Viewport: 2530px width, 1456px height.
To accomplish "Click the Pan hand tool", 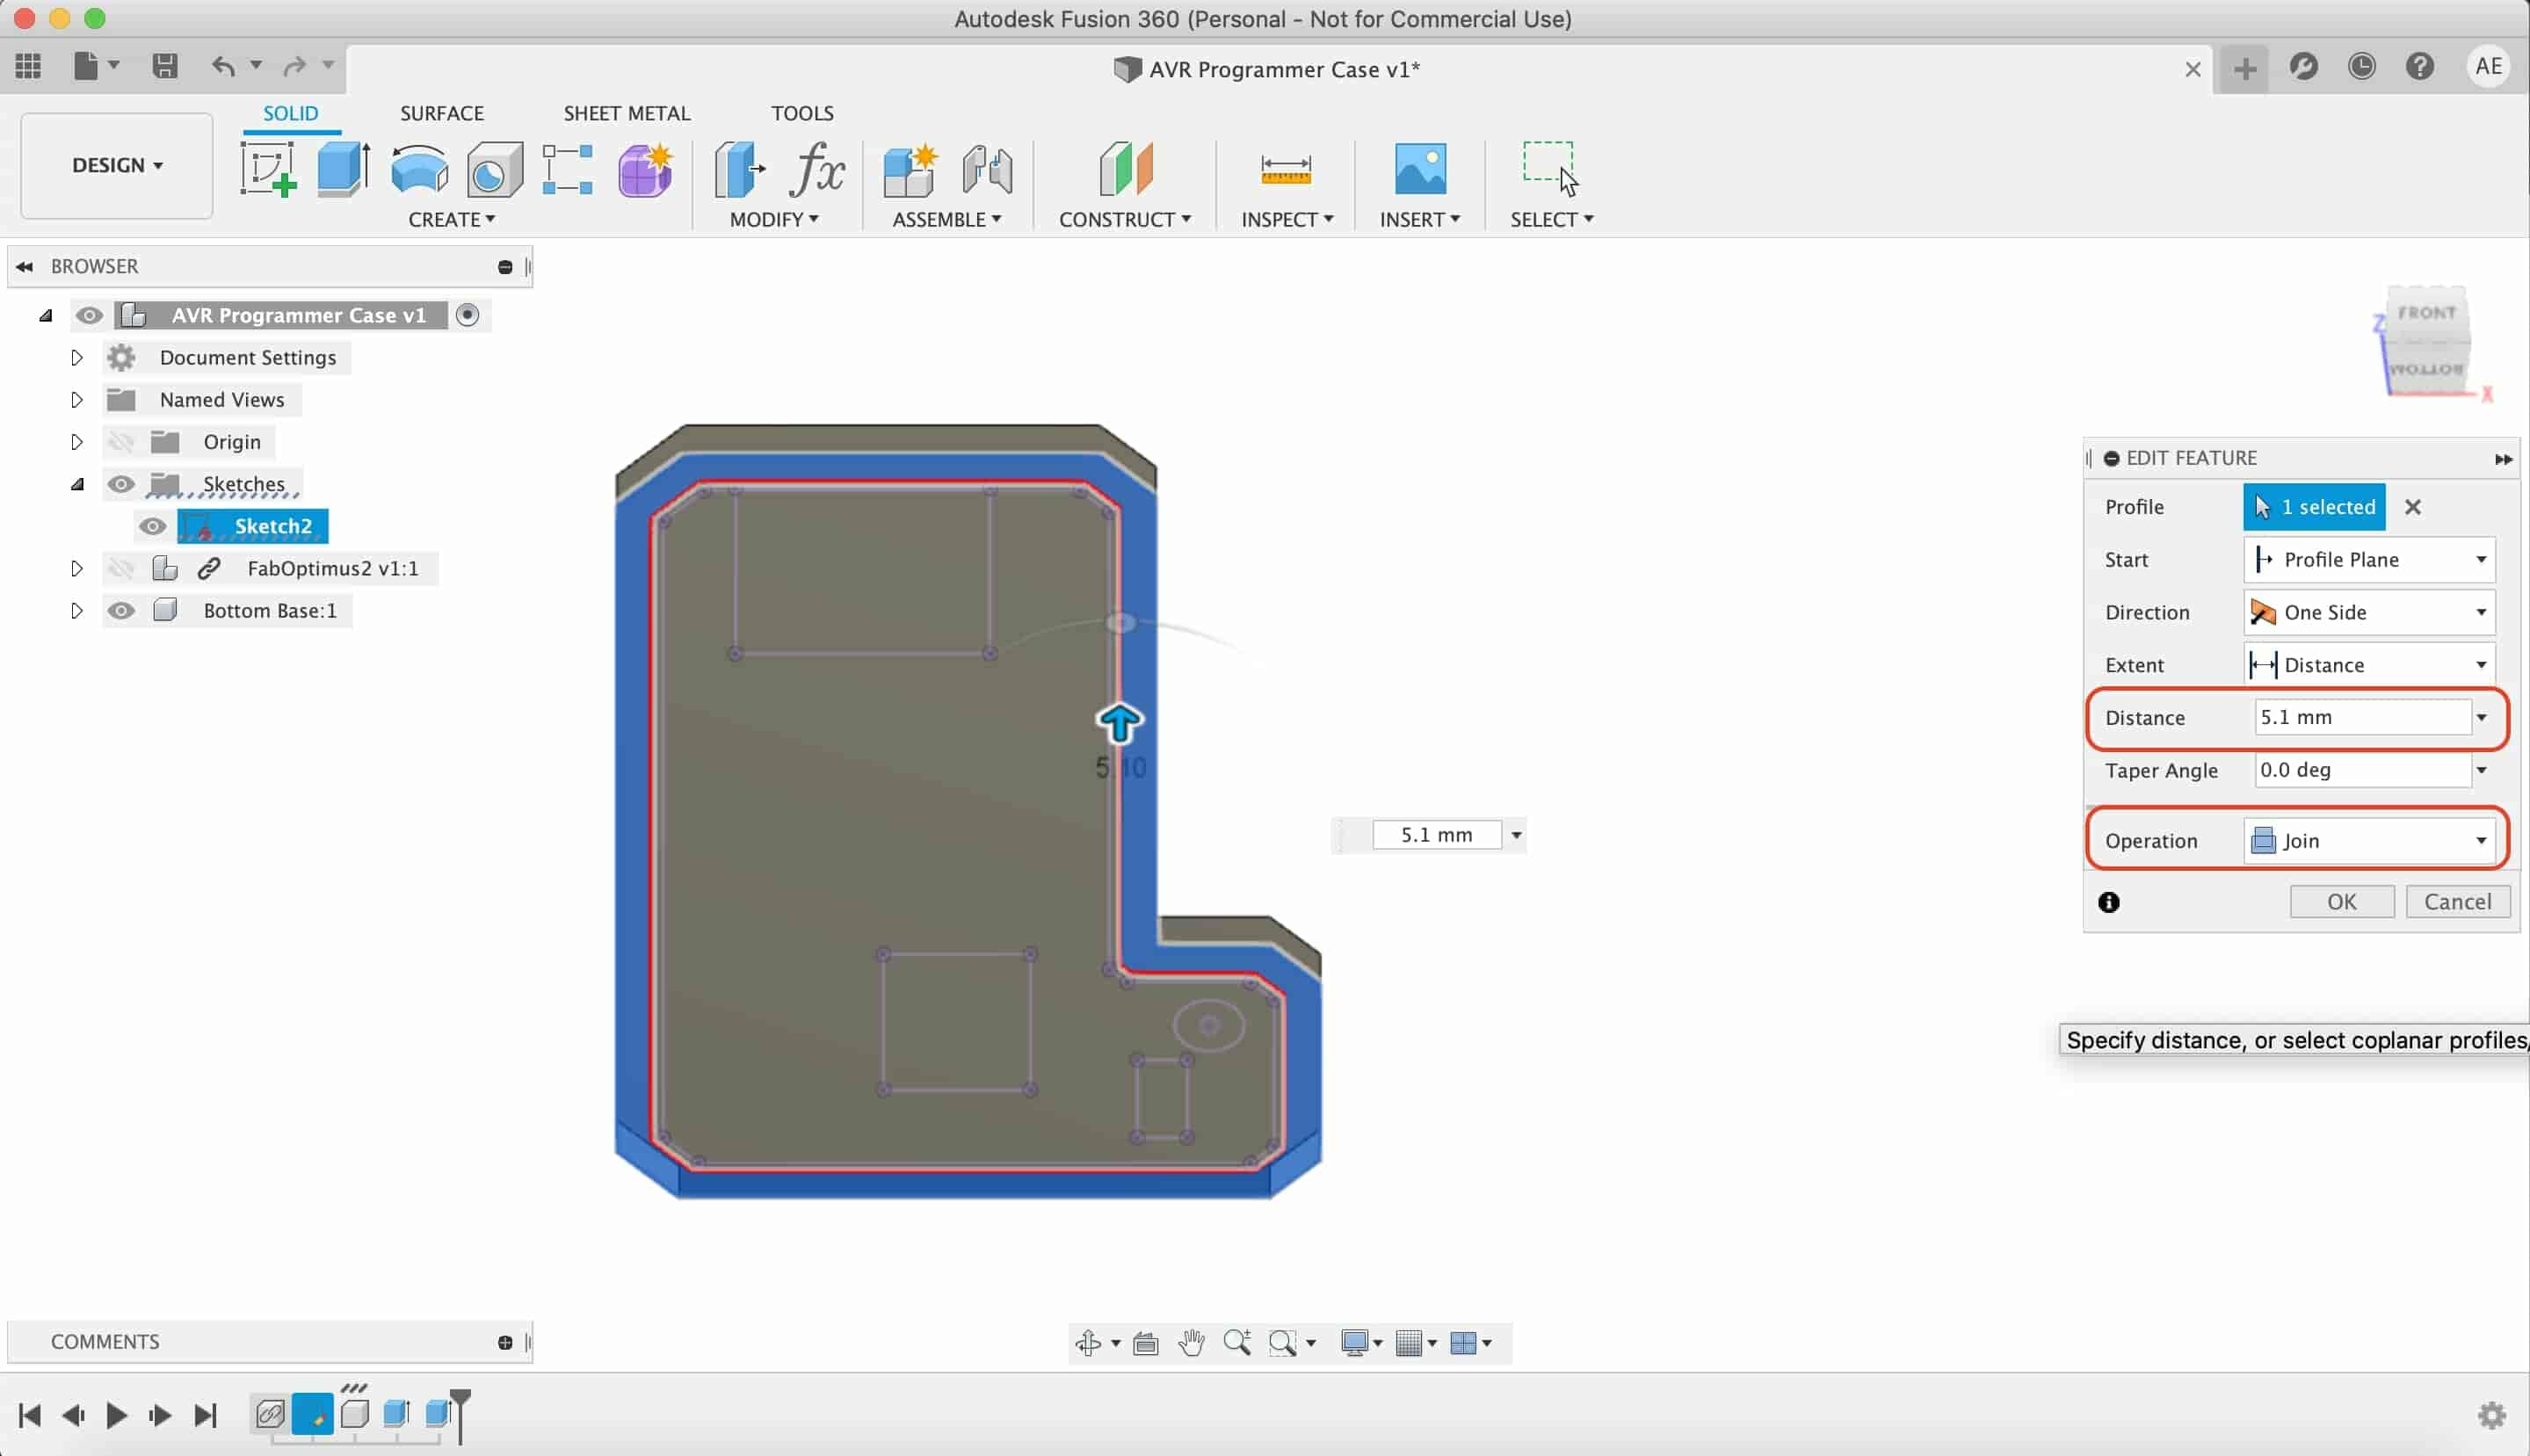I will pyautogui.click(x=1191, y=1343).
